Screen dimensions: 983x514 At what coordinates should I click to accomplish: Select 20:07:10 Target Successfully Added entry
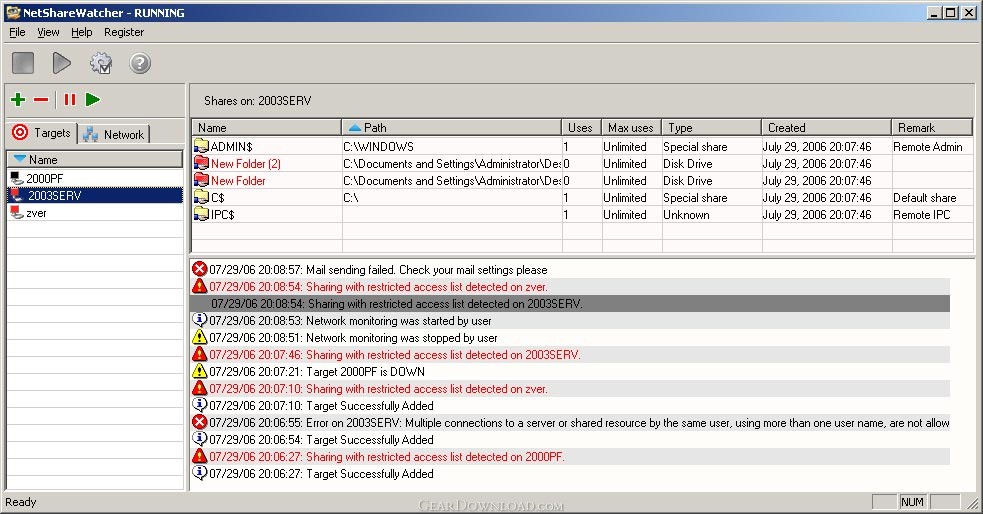coord(570,405)
